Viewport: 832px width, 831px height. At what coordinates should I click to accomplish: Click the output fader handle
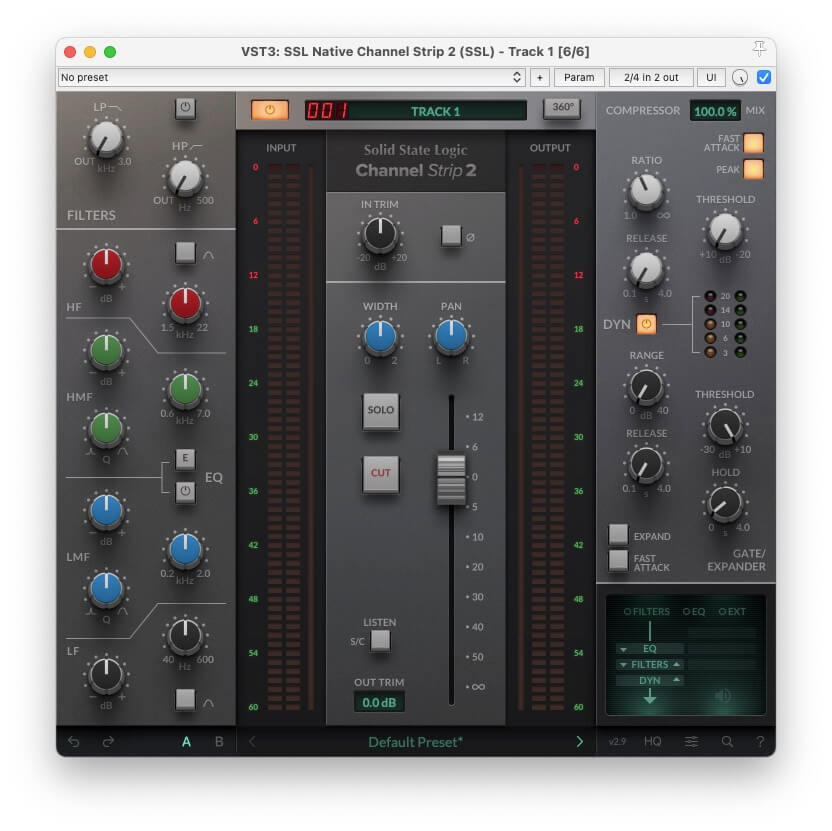pos(452,478)
